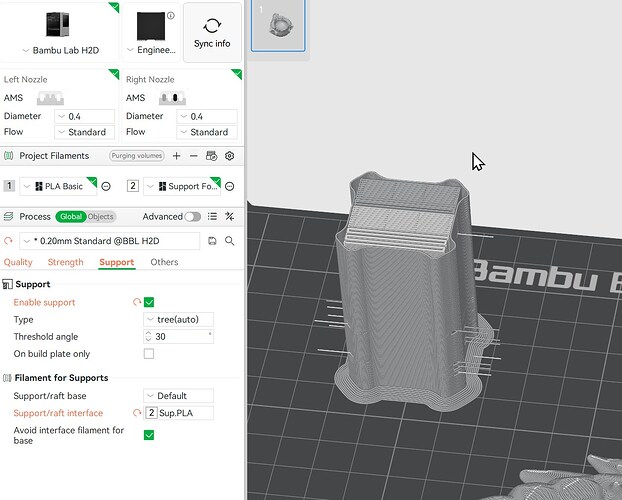Open the Bambu Lab H2D printer dropdown
Screen dimensions: 622x500
tap(61, 50)
